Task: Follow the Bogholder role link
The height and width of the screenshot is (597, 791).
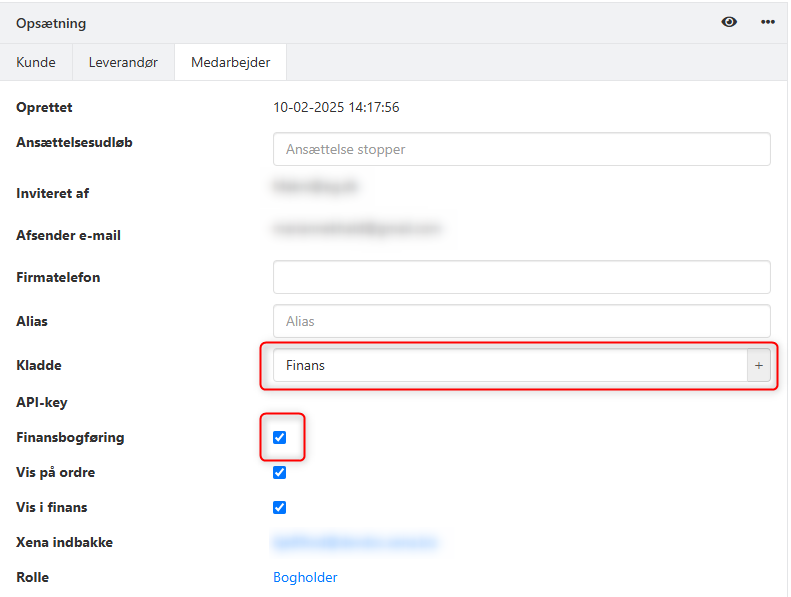Action: tap(305, 577)
